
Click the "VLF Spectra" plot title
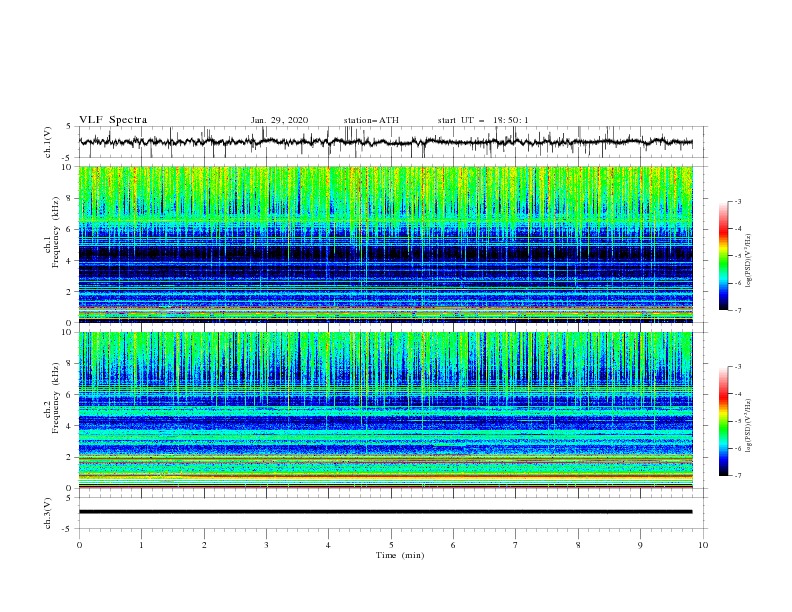113,120
